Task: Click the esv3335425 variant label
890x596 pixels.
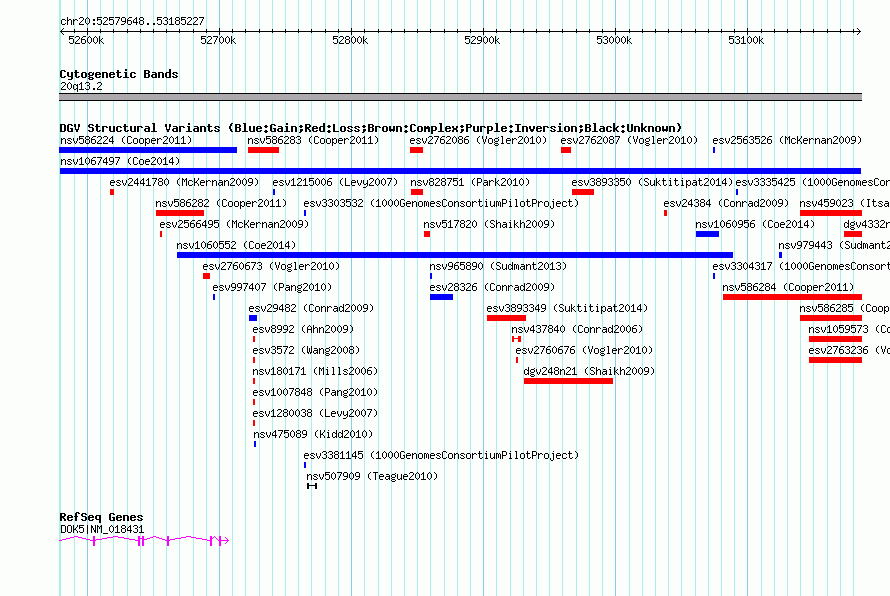Action: tap(812, 182)
